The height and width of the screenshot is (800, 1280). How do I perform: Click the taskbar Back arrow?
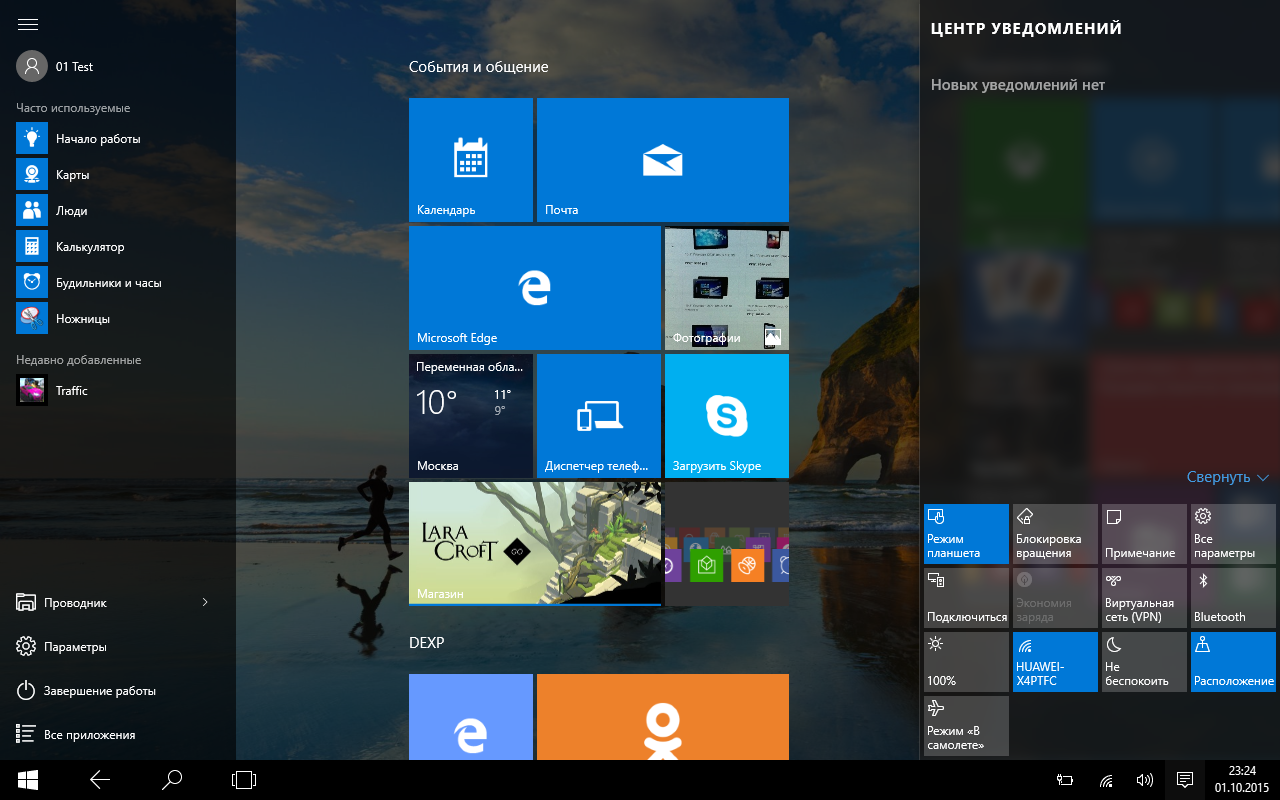click(100, 780)
